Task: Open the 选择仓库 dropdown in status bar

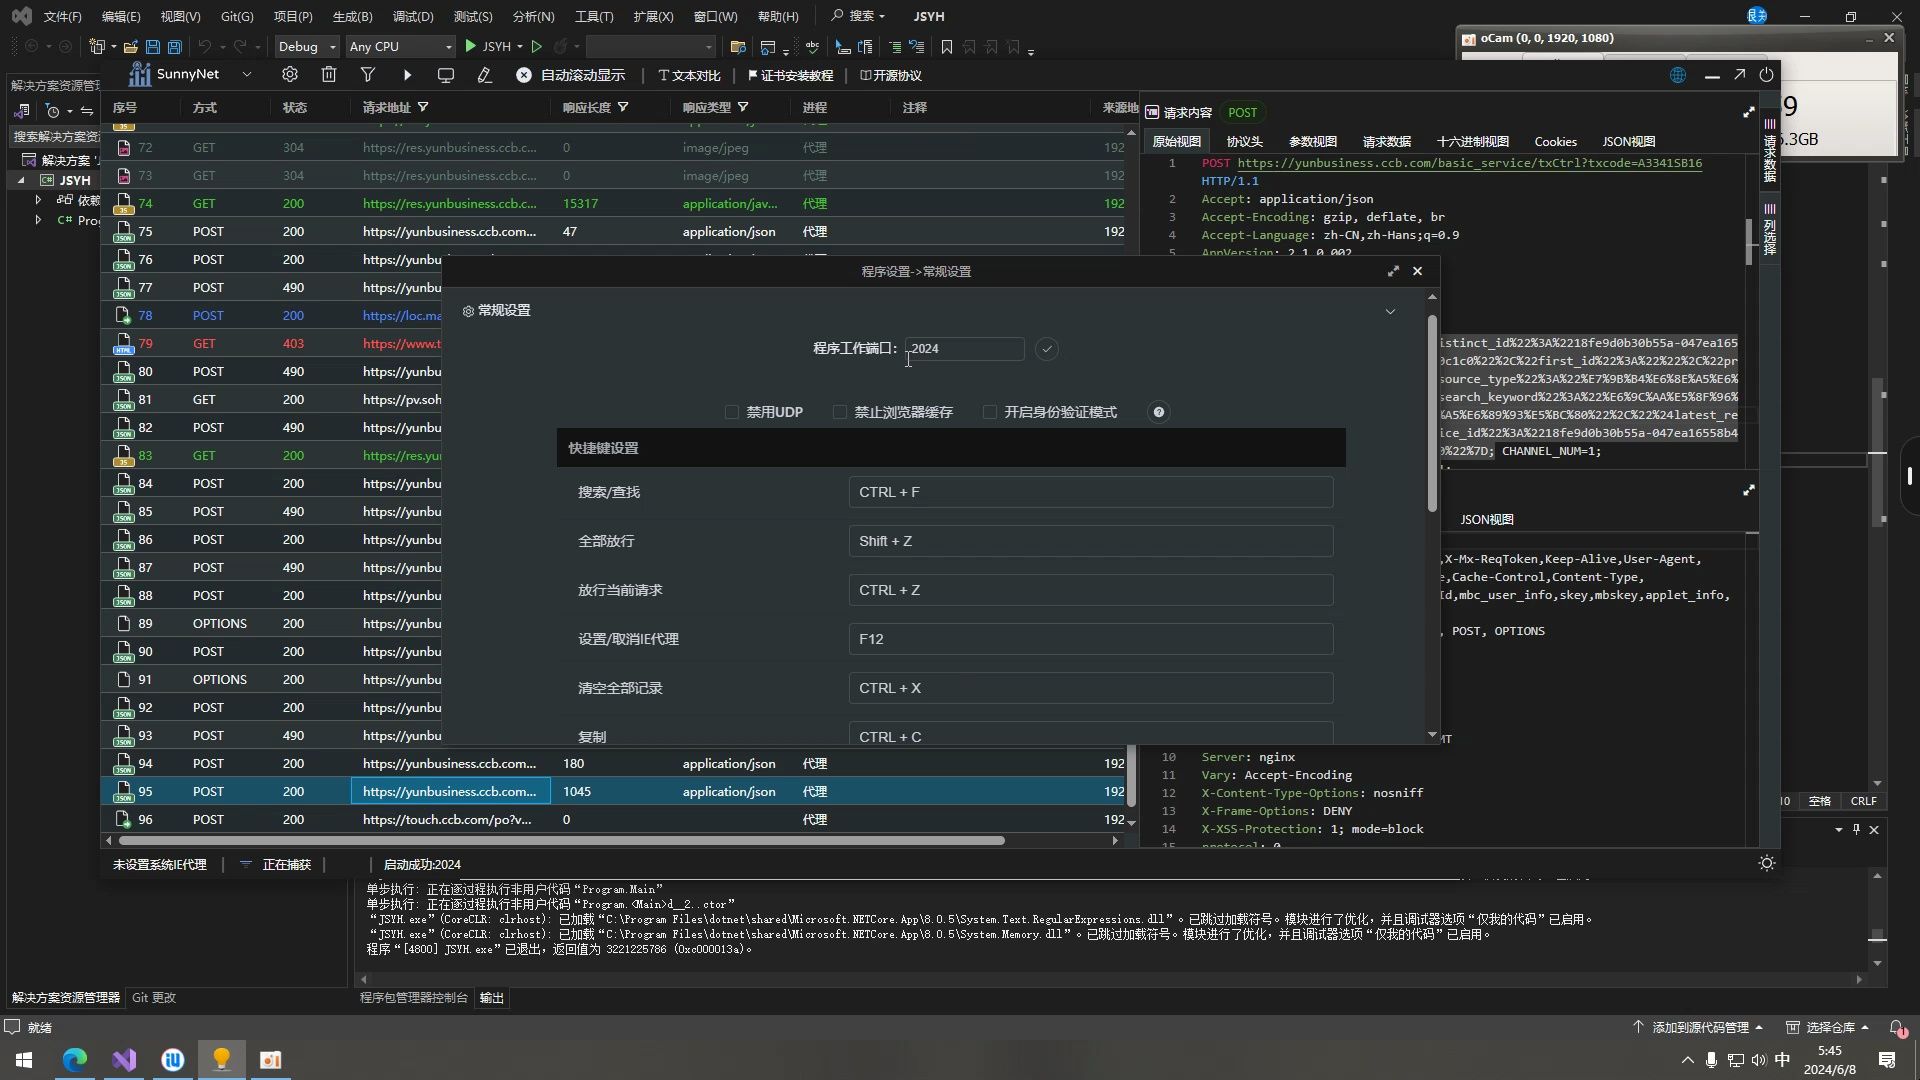Action: [1828, 1027]
